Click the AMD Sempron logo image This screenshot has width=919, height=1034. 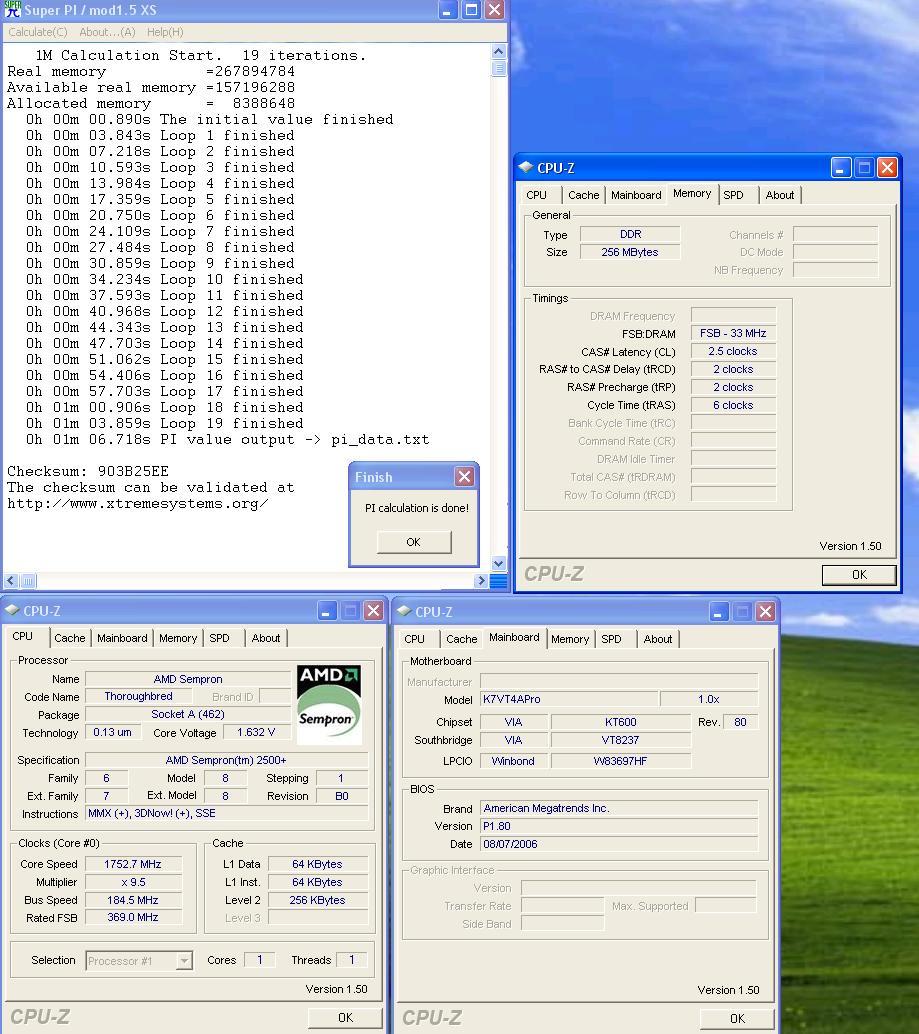(328, 704)
